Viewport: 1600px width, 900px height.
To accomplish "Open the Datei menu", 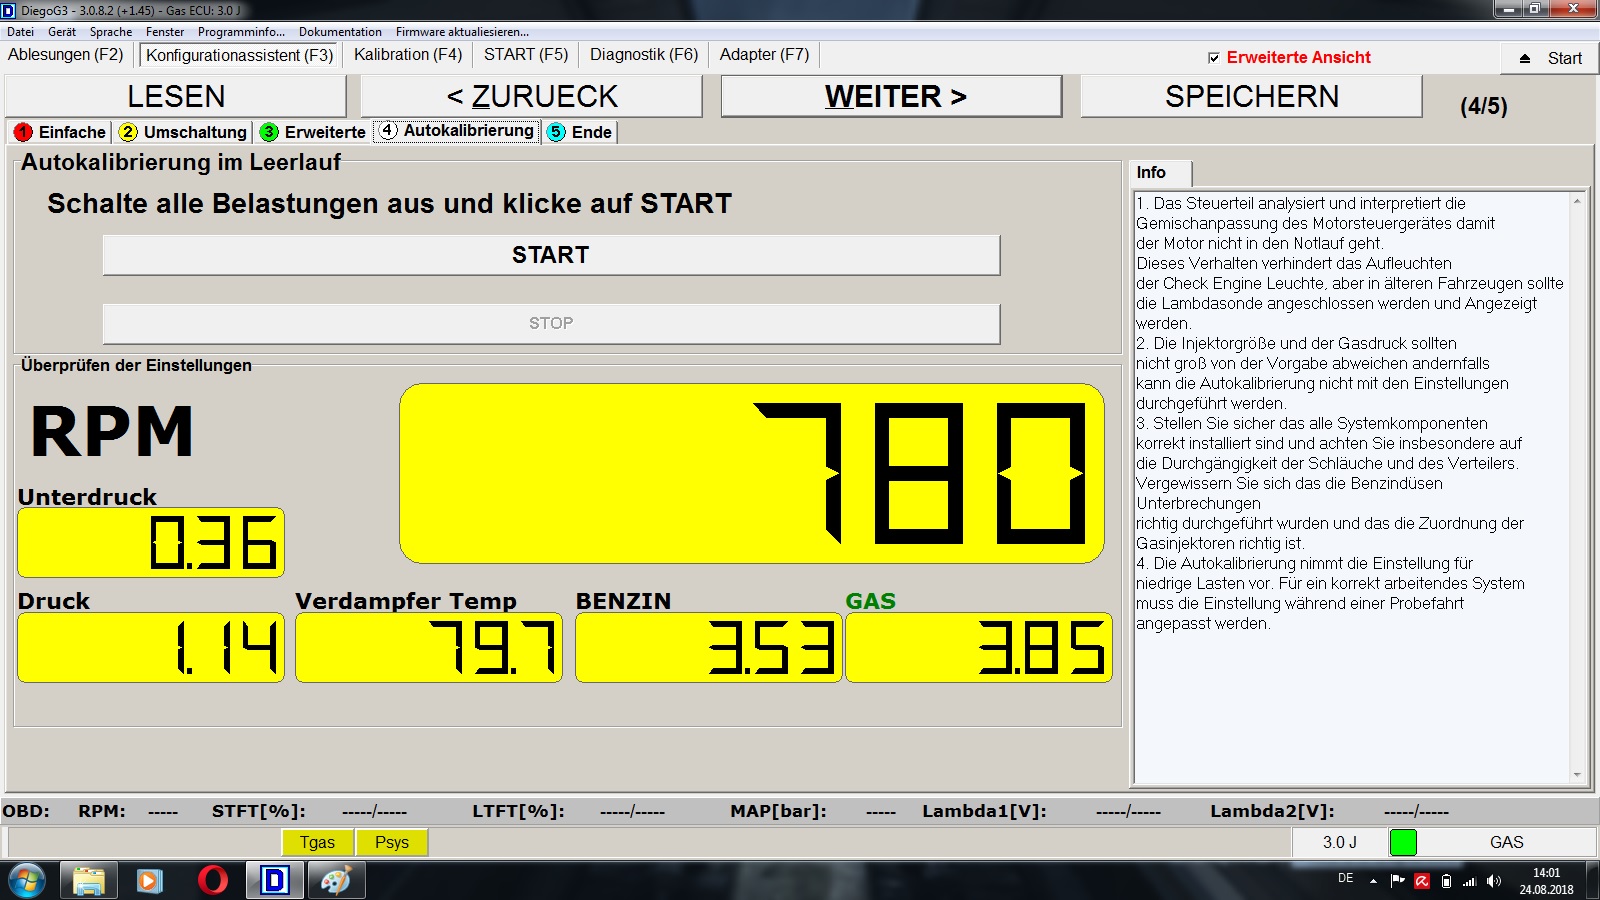I will click(x=20, y=32).
